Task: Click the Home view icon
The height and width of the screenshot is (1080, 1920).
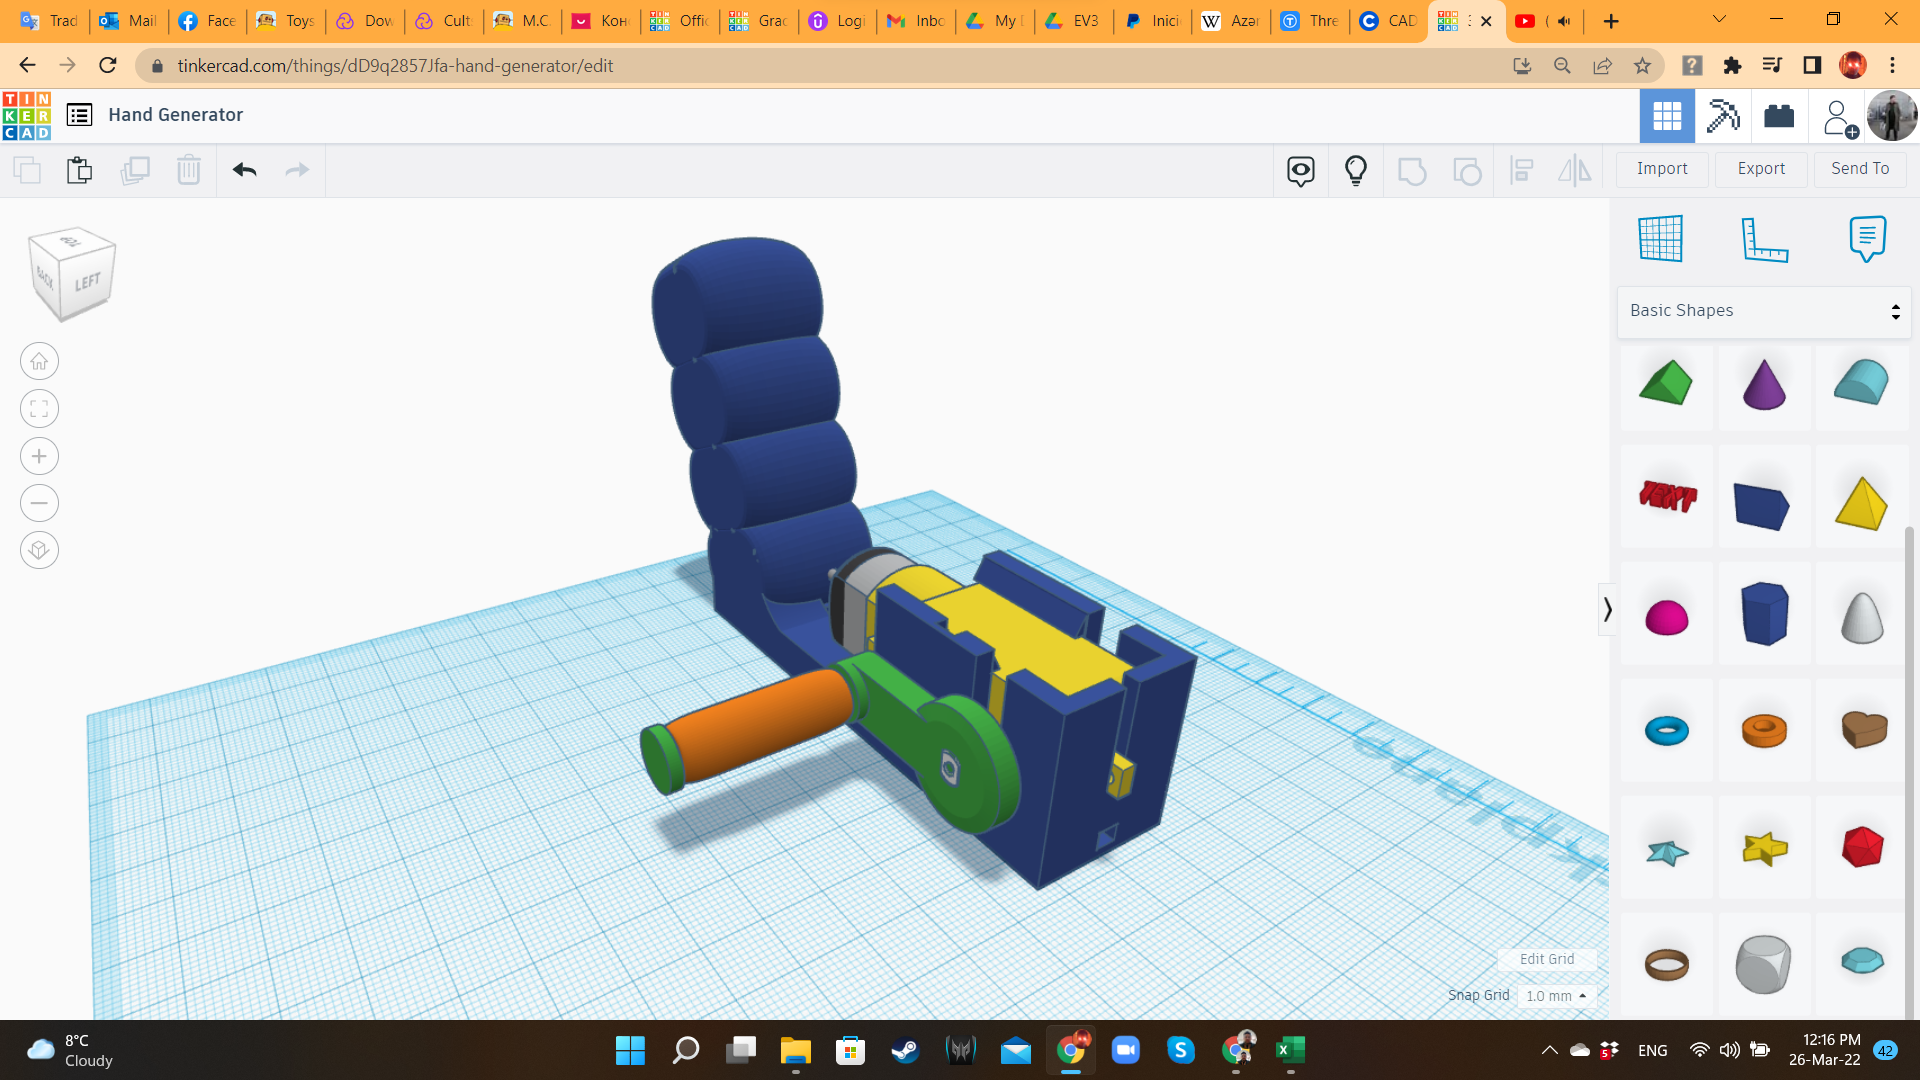Action: [39, 362]
